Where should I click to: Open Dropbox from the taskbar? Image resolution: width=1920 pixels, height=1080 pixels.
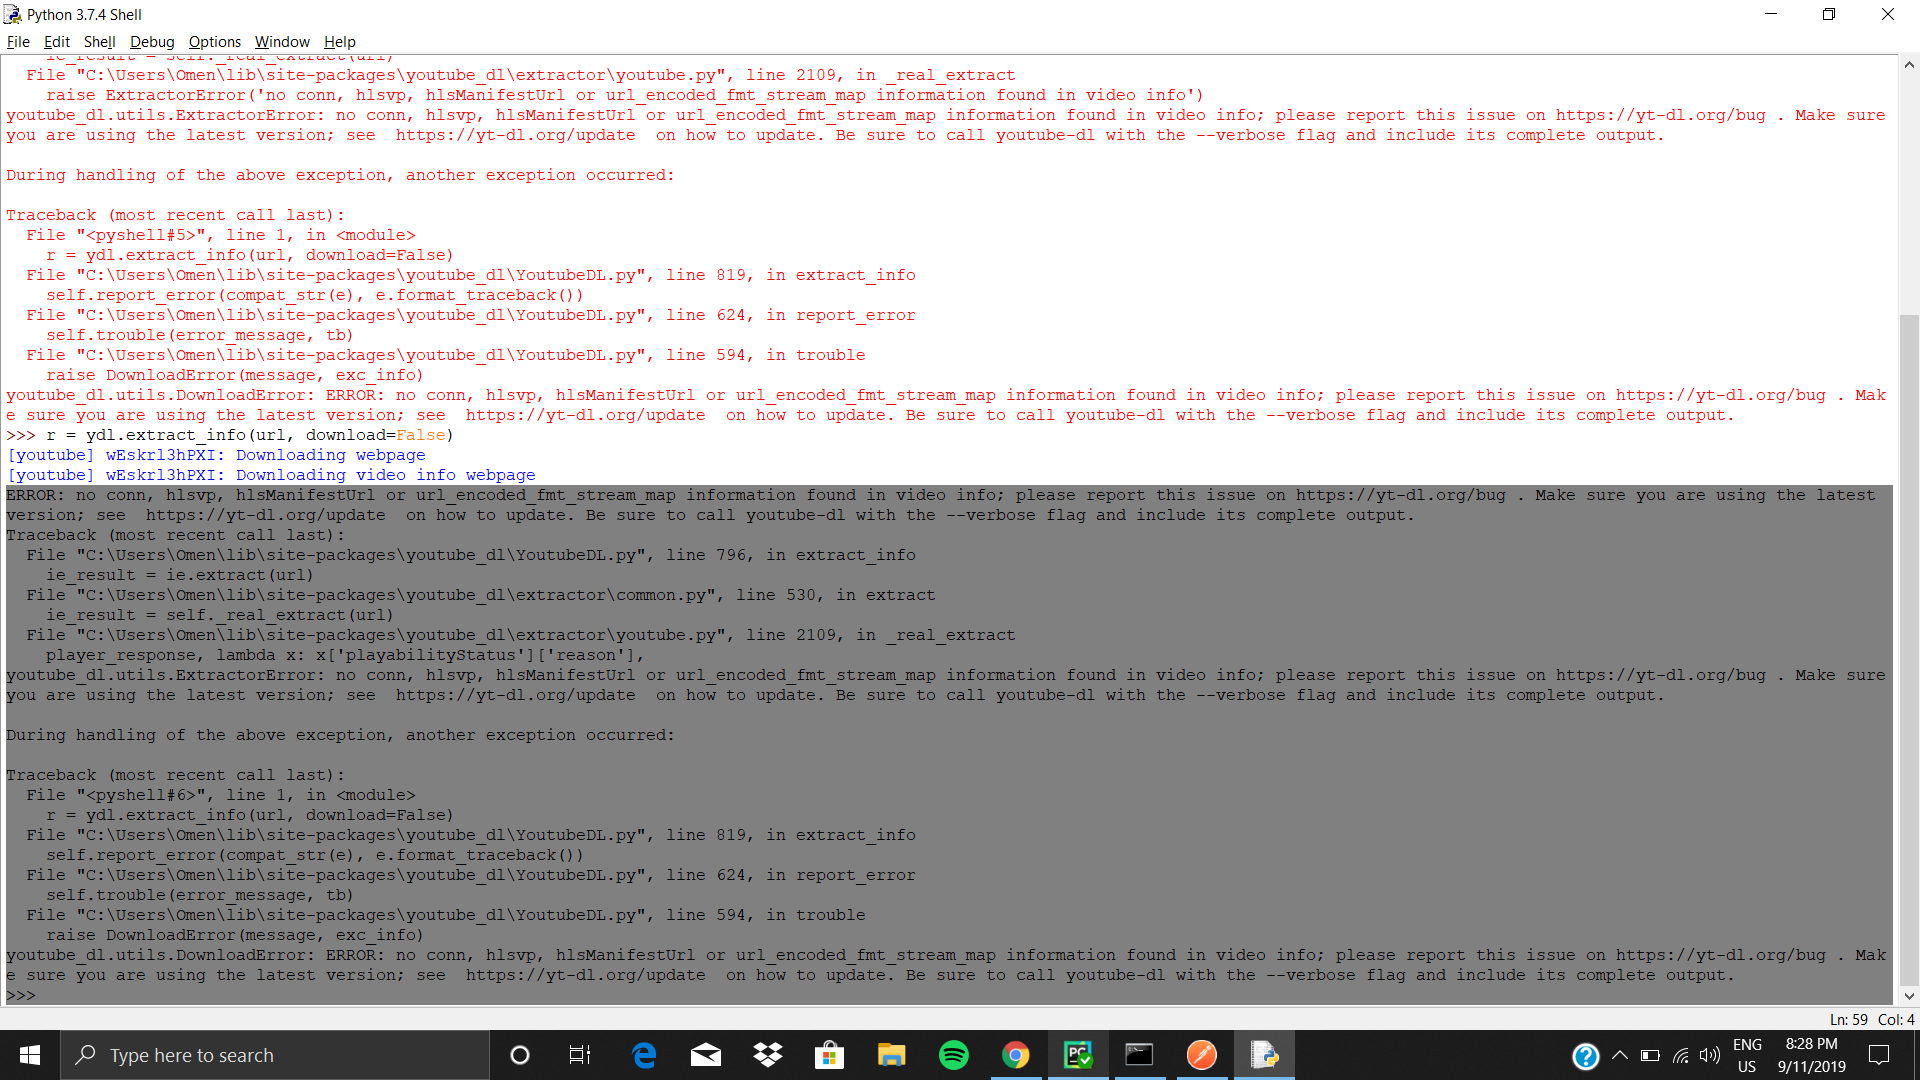pos(768,1055)
